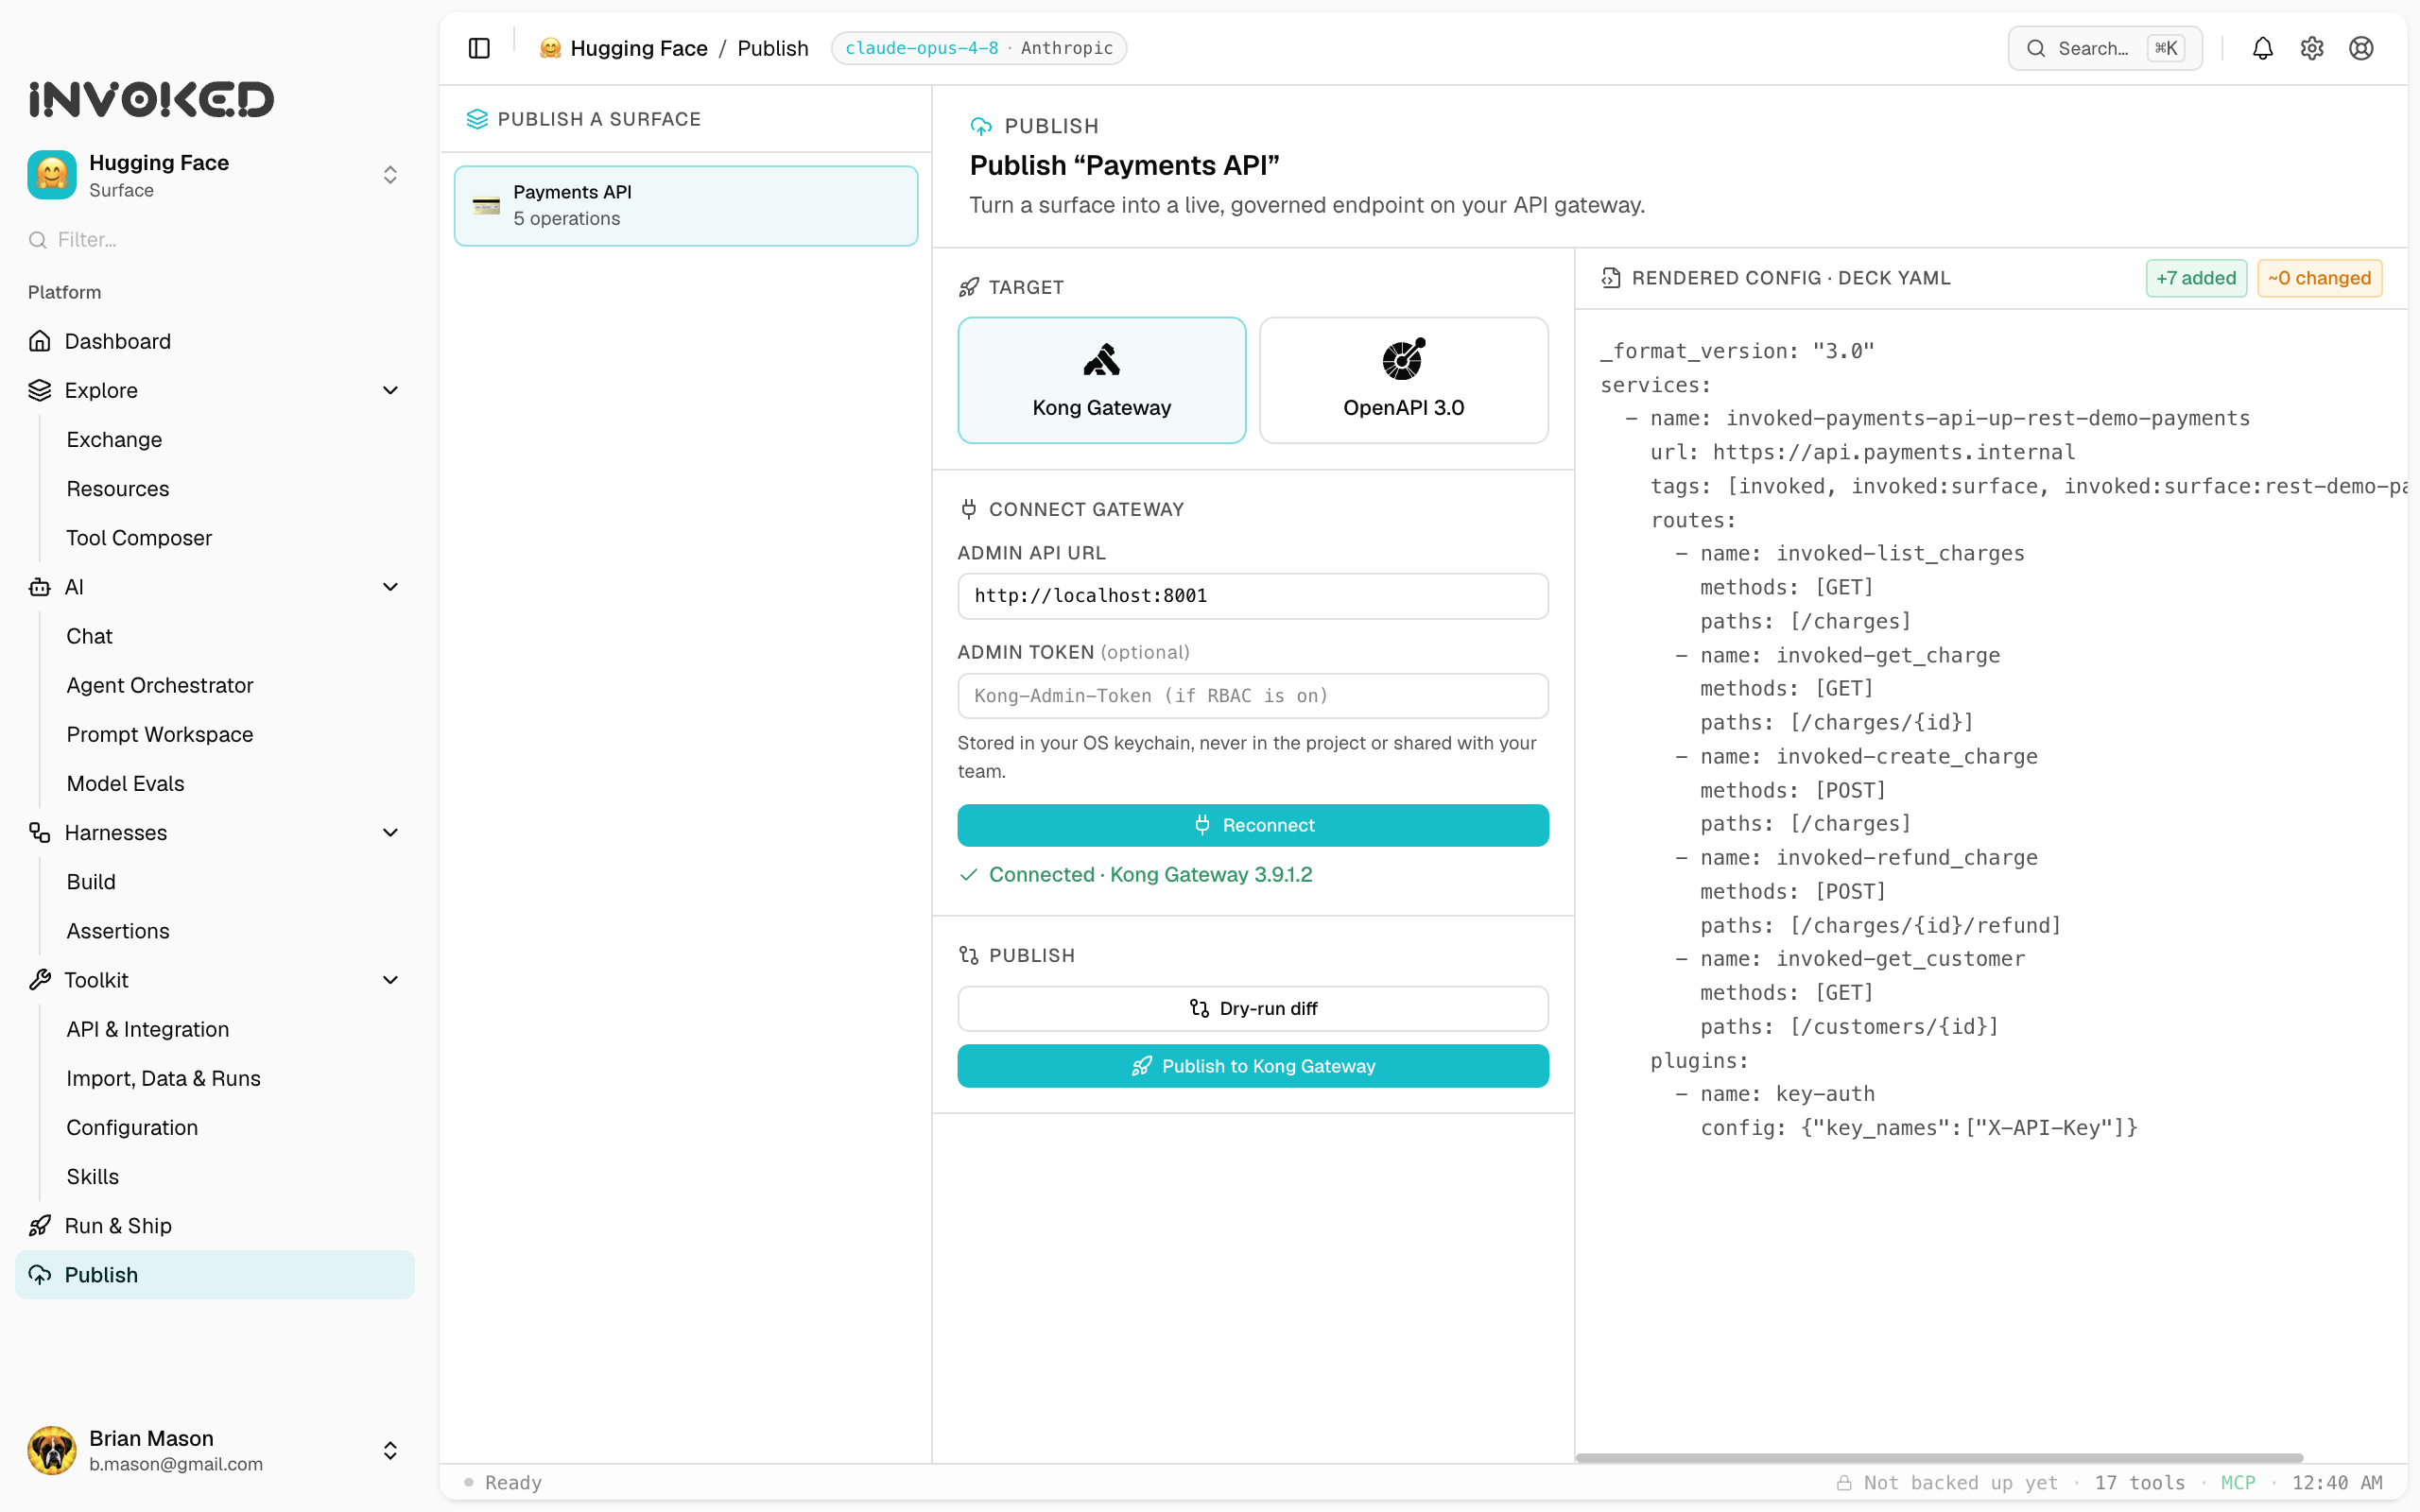Click the search magnifier icon in top bar
Viewport: 2420px width, 1512px height.
[2035, 48]
